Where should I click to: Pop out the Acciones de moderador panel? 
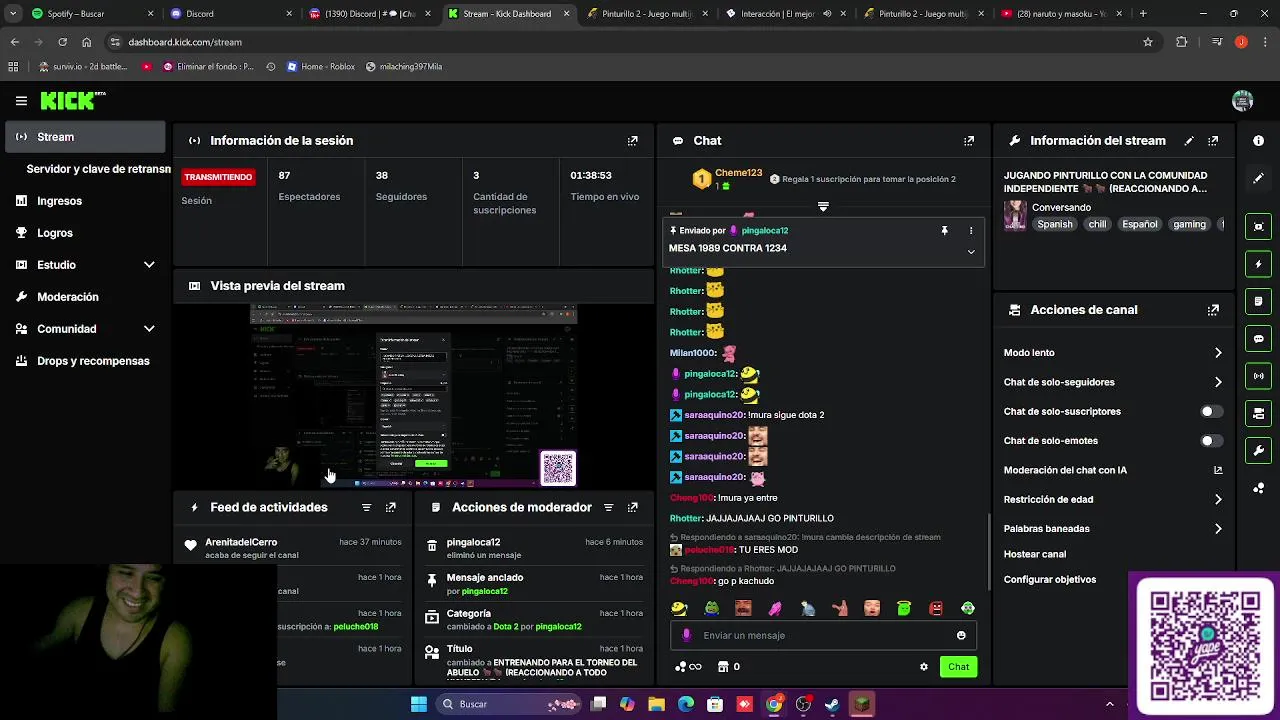pos(632,508)
